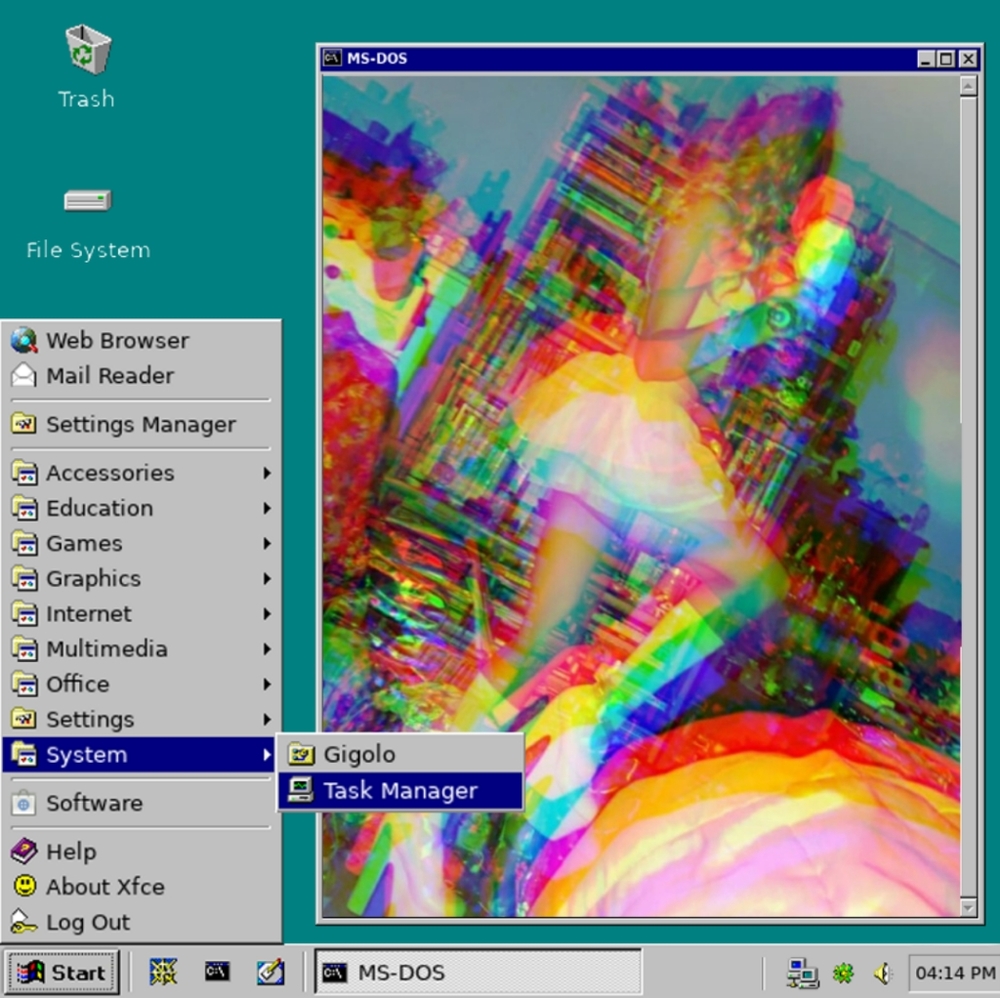Screen dimensions: 1000x998
Task: Select Mail Reader menu entry
Action: click(141, 376)
